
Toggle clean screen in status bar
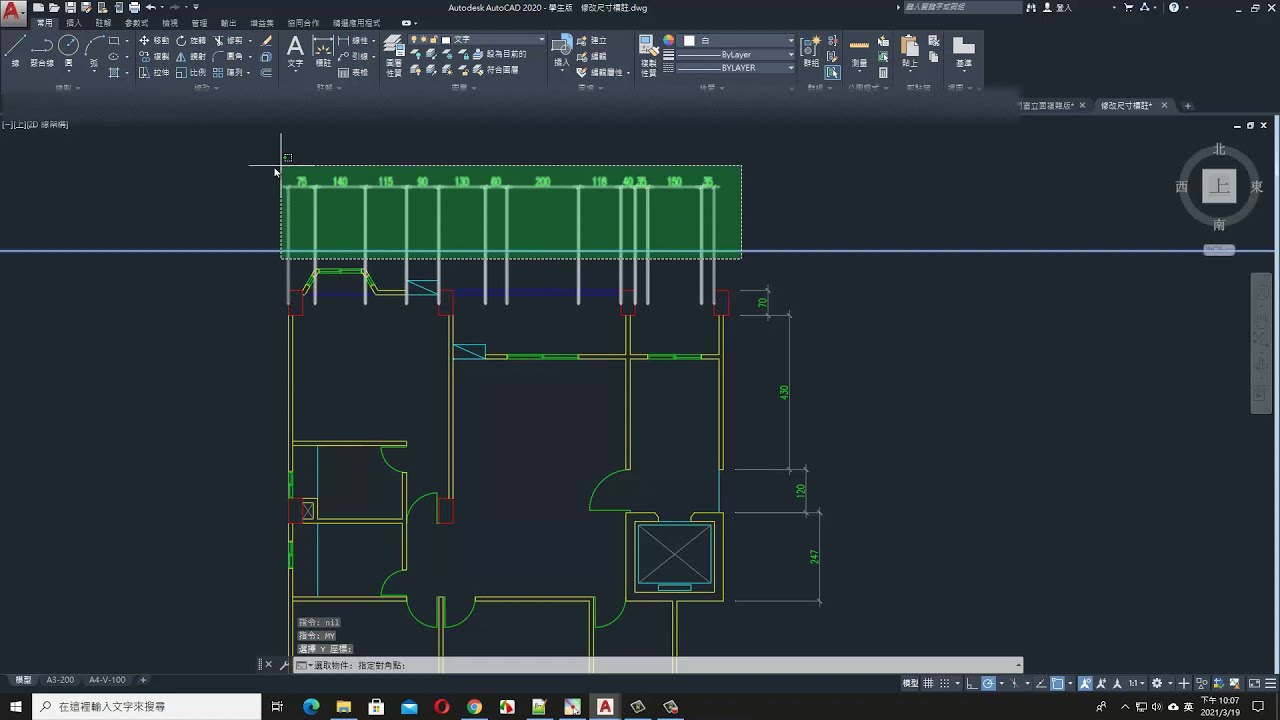click(x=1255, y=683)
